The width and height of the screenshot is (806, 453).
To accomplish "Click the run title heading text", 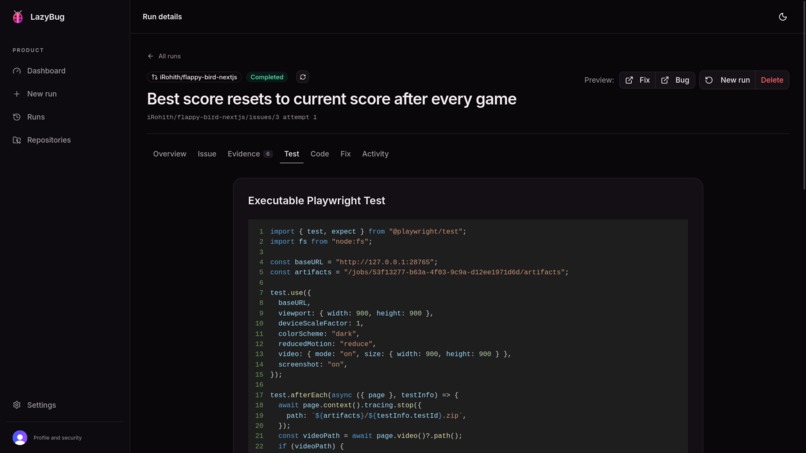I will click(x=332, y=99).
